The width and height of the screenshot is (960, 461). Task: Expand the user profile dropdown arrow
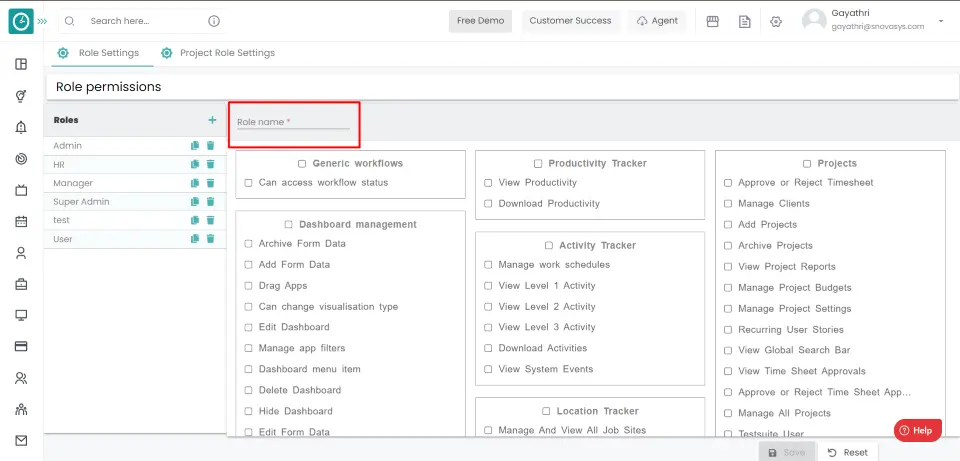(x=940, y=21)
